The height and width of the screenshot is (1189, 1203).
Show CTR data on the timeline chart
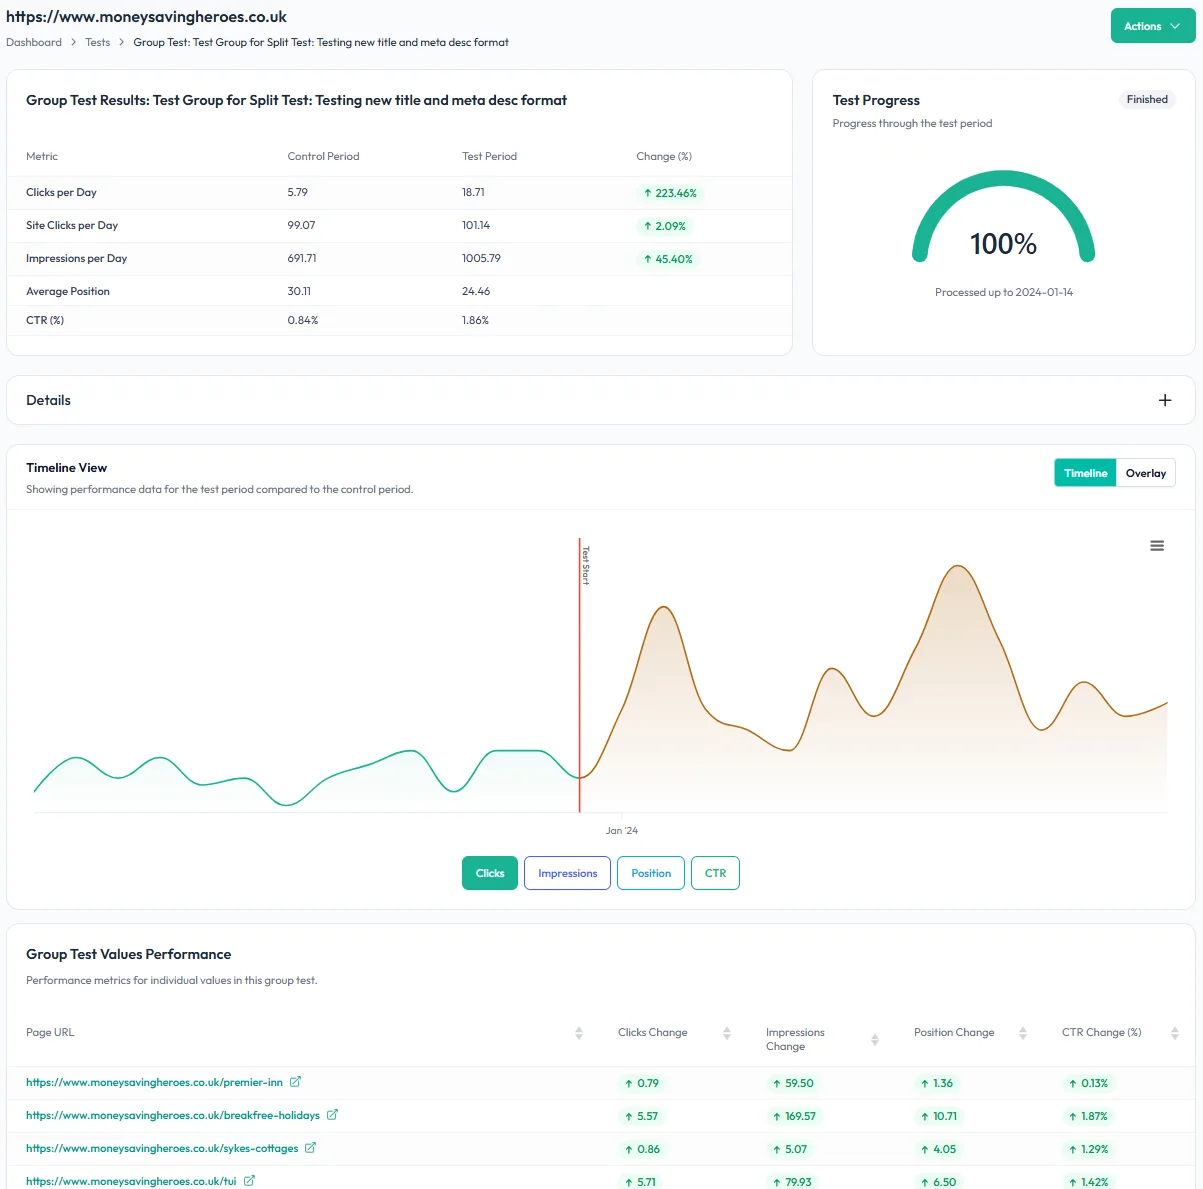tap(714, 872)
